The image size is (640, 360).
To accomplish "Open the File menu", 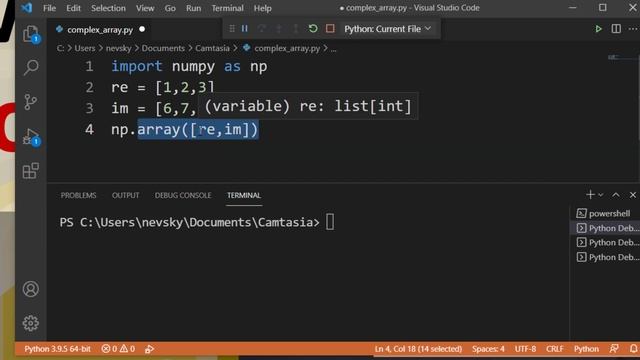I will click(x=49, y=8).
